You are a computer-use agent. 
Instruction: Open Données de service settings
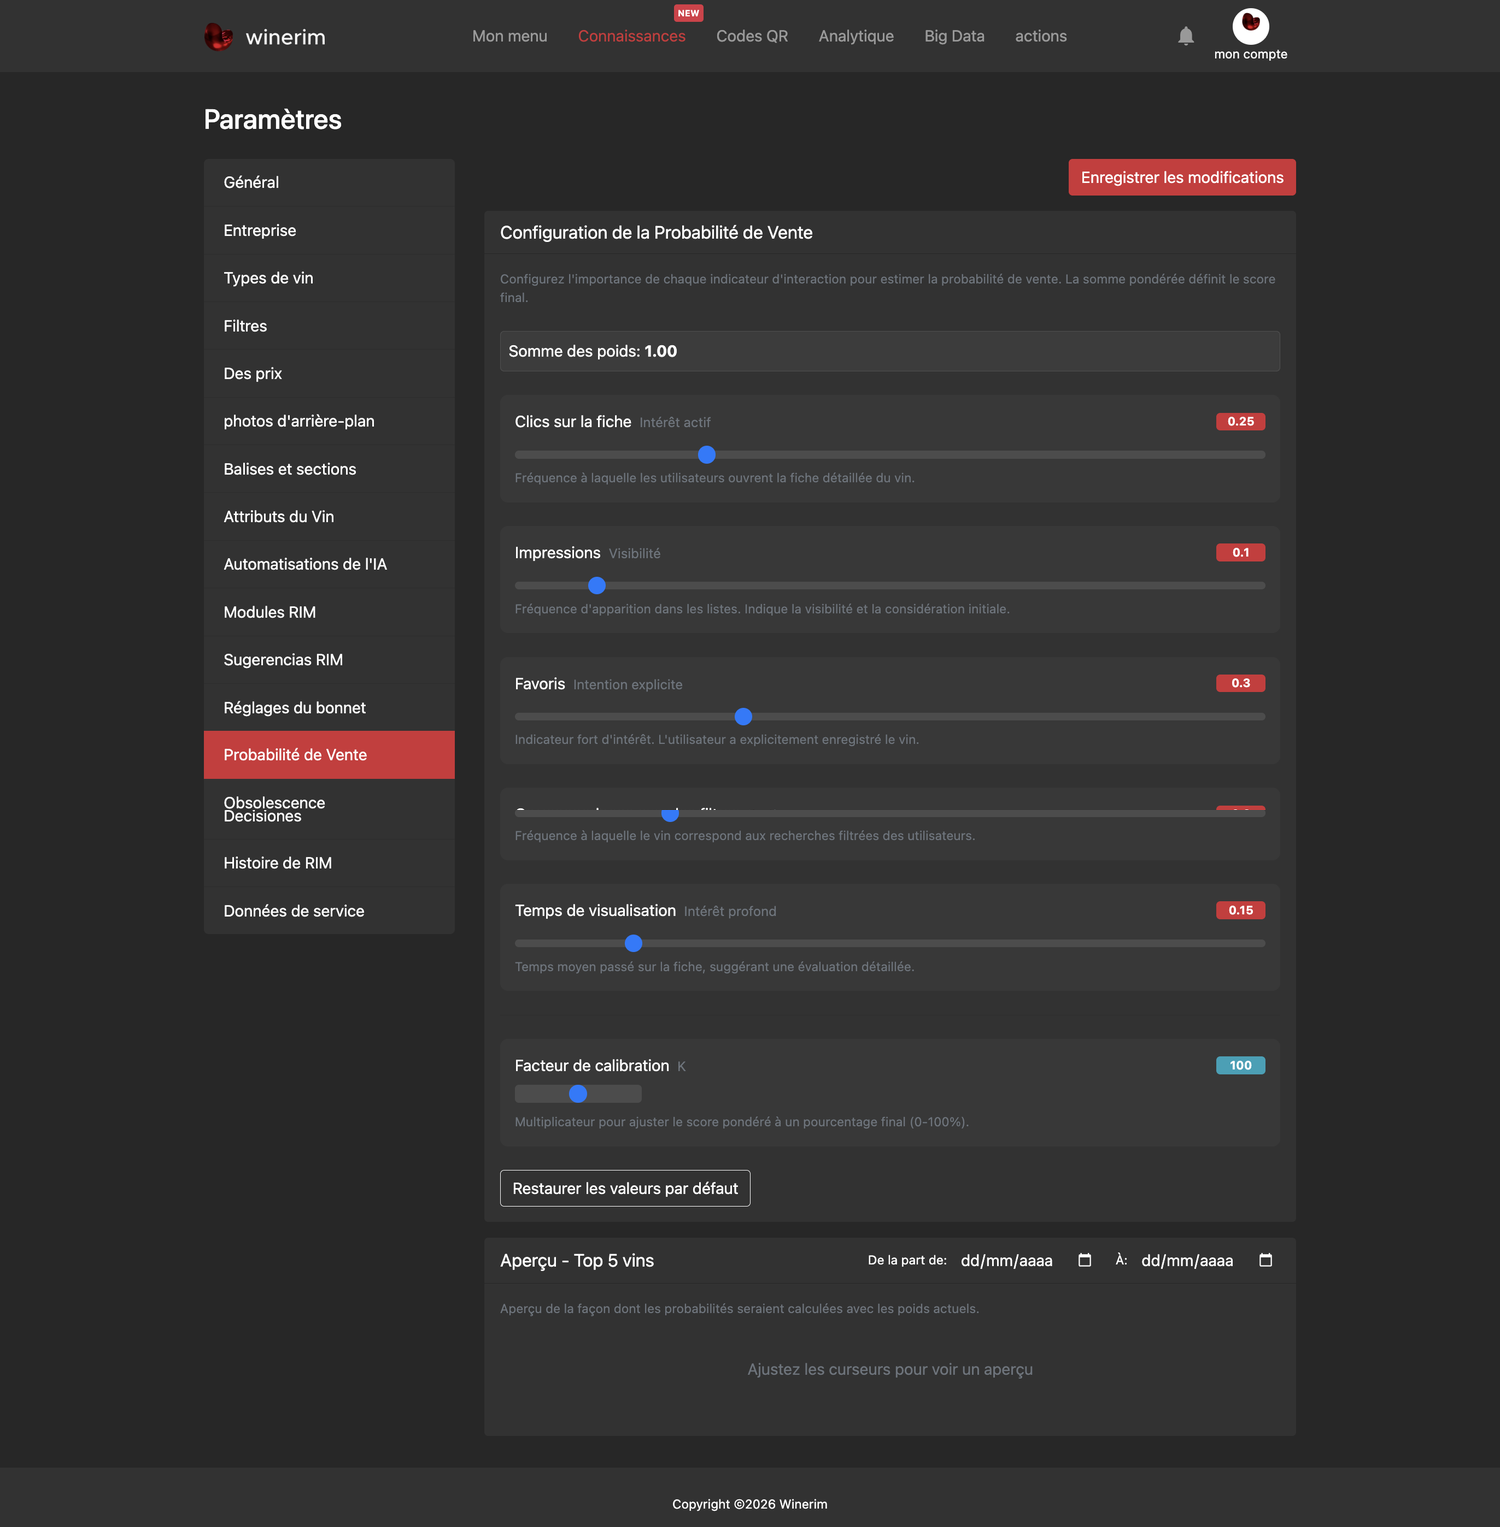(329, 911)
